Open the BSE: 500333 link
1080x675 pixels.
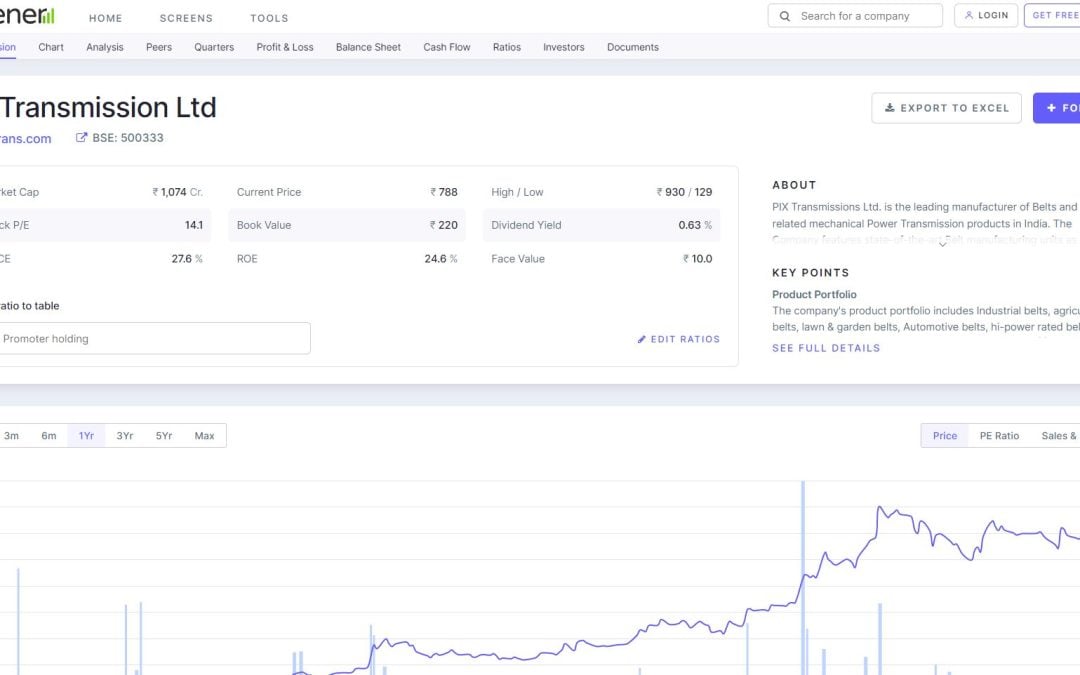pos(119,138)
